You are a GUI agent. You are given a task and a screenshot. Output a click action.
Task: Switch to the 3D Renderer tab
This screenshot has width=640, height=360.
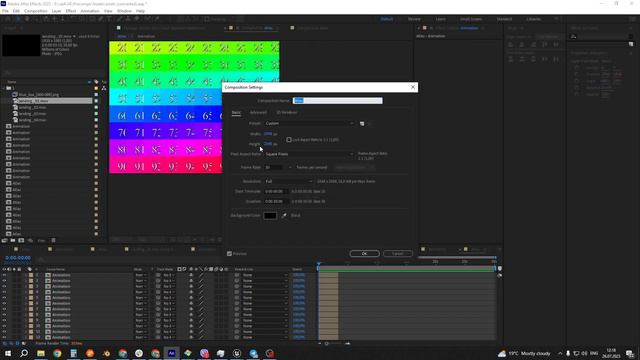pos(287,112)
